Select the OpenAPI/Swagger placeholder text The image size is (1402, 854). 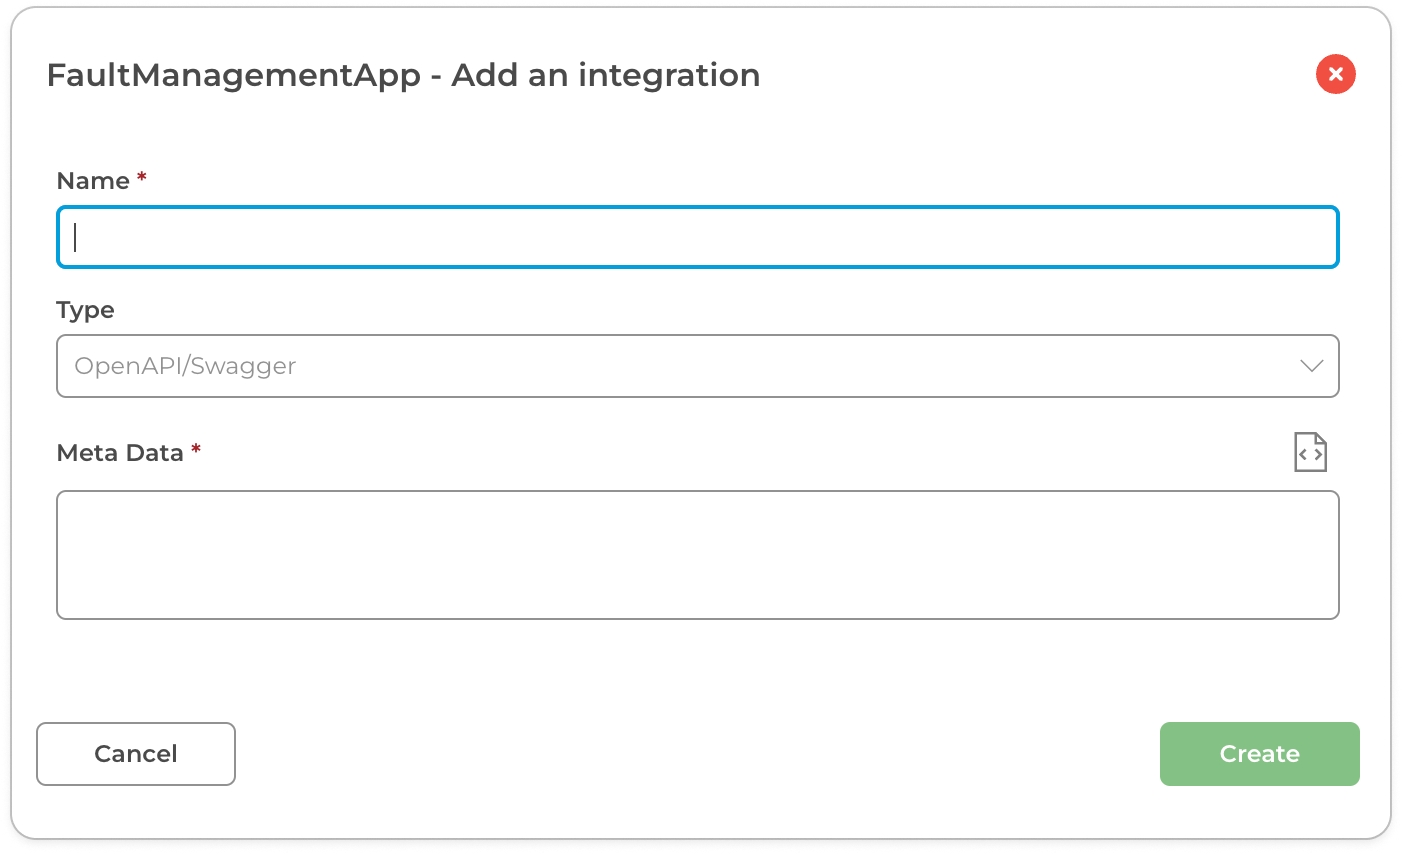click(185, 366)
